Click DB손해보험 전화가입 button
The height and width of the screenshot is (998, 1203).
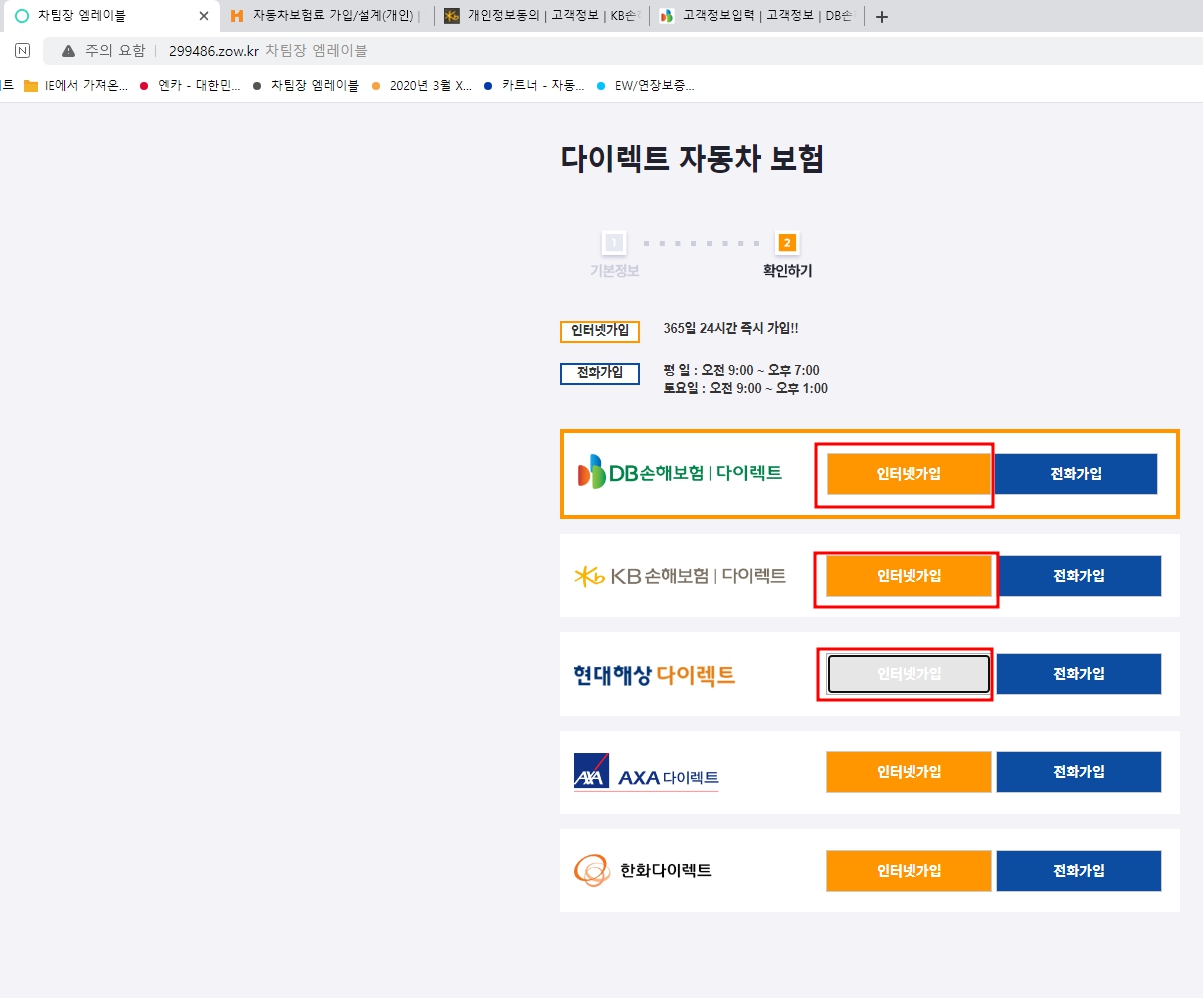(x=1076, y=474)
